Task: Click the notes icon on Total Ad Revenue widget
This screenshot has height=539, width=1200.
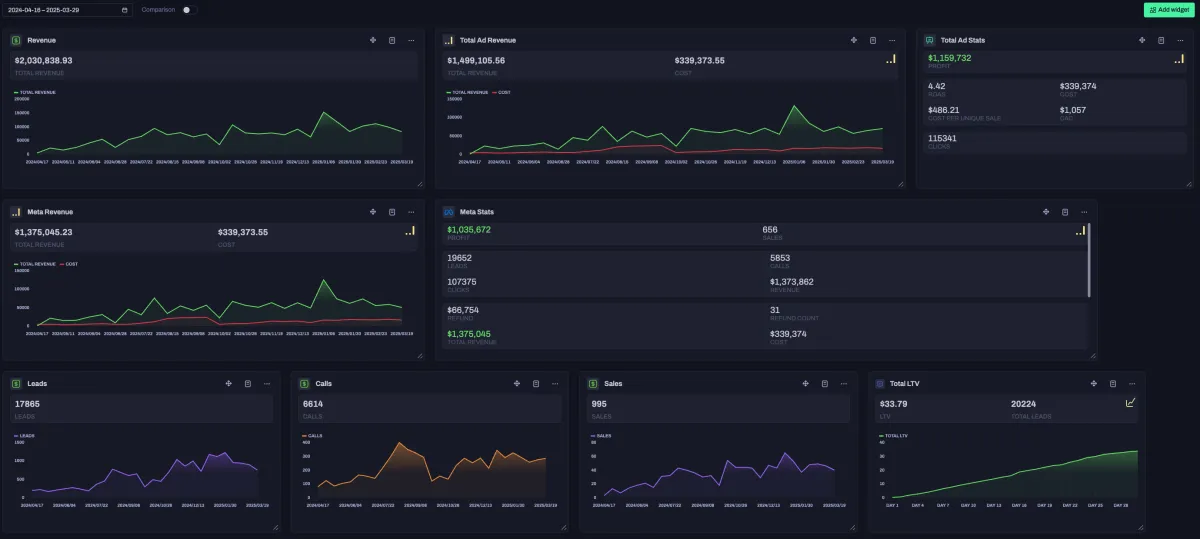Action: pyautogui.click(x=873, y=41)
